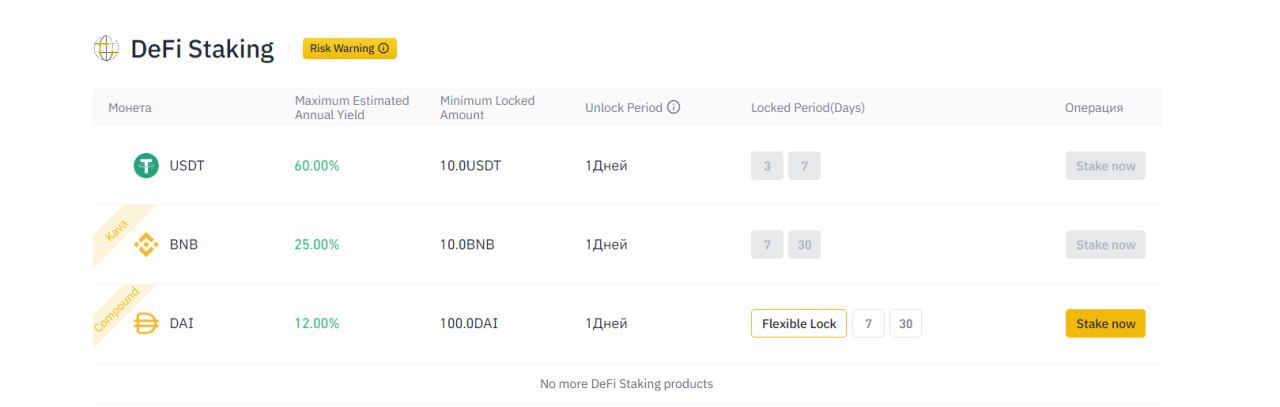The width and height of the screenshot is (1280, 407).
Task: Select the 30-day locked period for BNB
Action: 804,245
